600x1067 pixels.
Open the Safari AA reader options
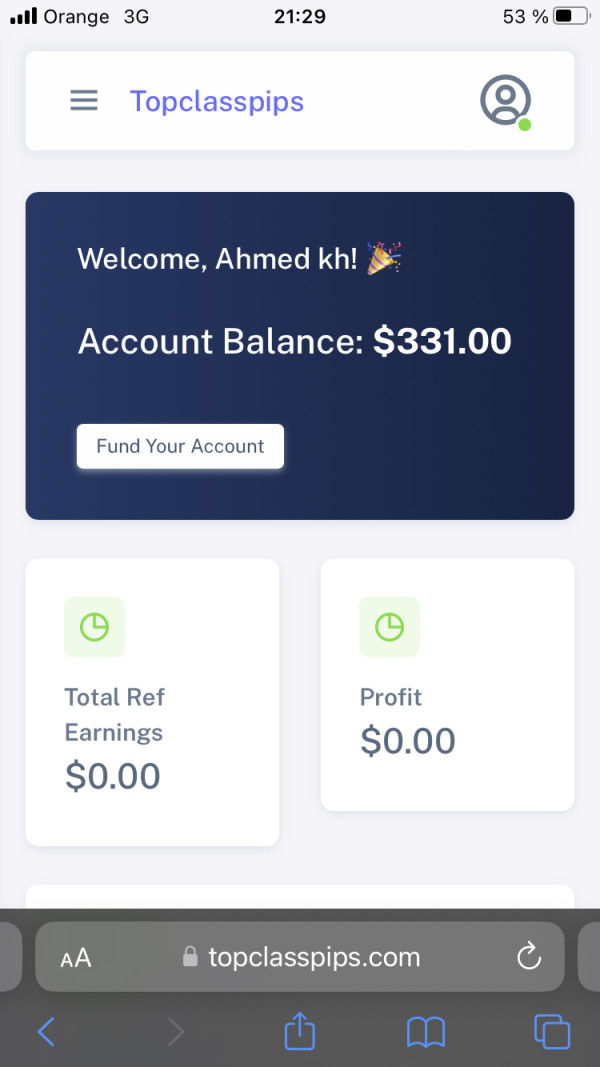tap(76, 958)
